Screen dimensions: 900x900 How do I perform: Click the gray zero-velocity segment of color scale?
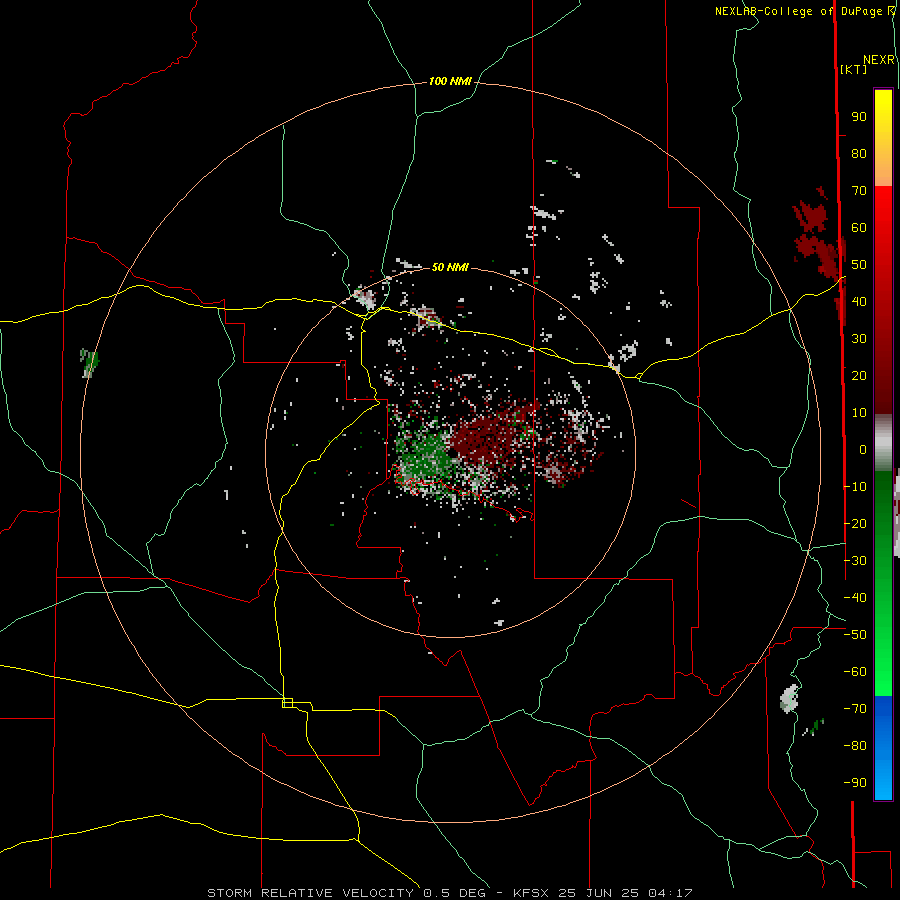(883, 442)
